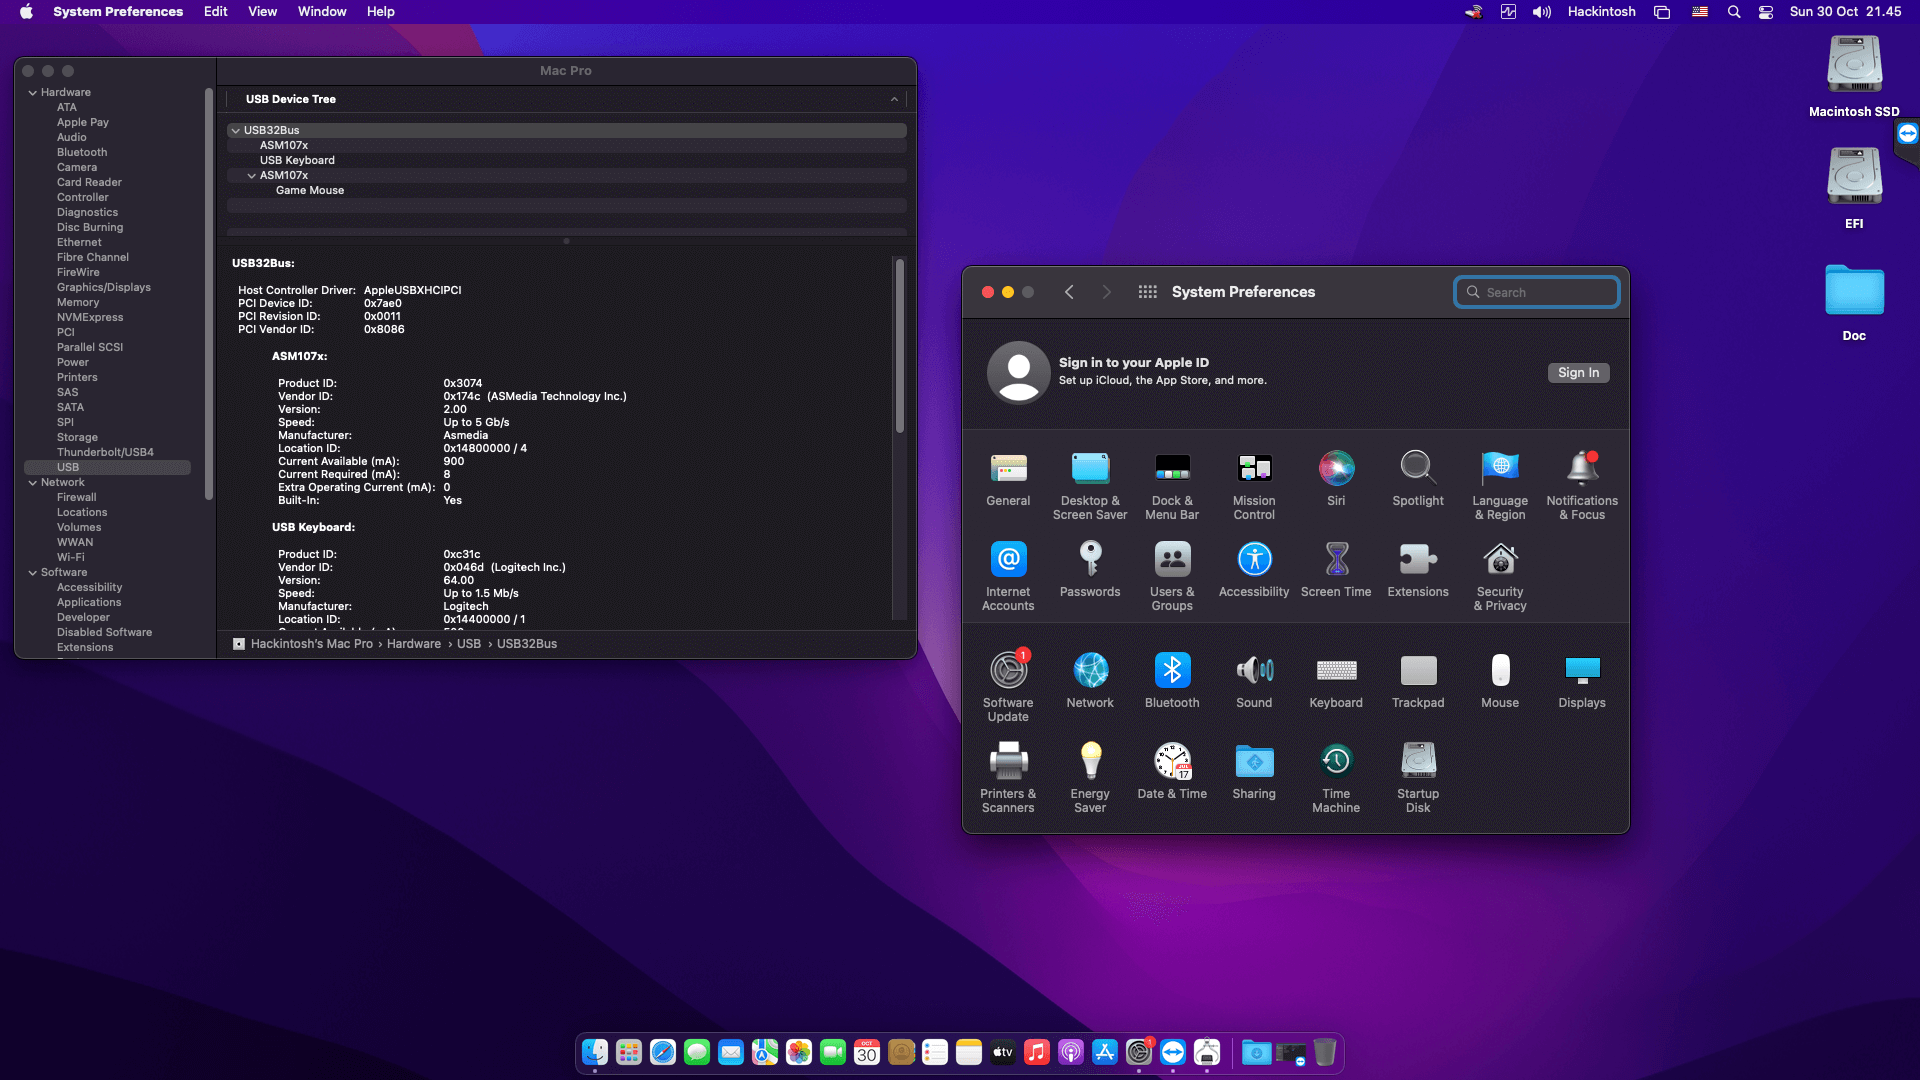Open the Window menu

[321, 12]
